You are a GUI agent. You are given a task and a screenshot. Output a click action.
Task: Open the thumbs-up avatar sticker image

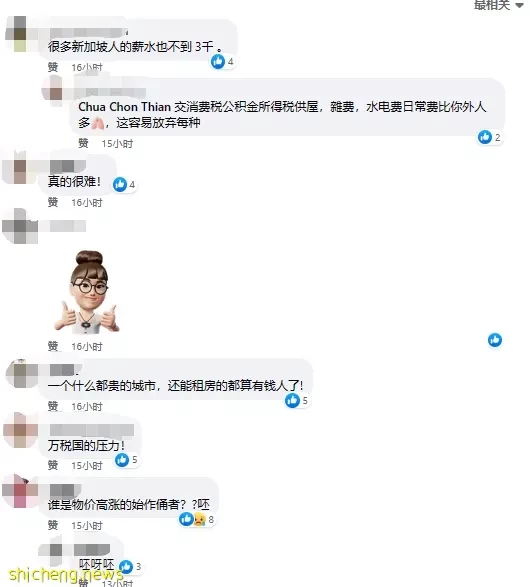pyautogui.click(x=86, y=292)
